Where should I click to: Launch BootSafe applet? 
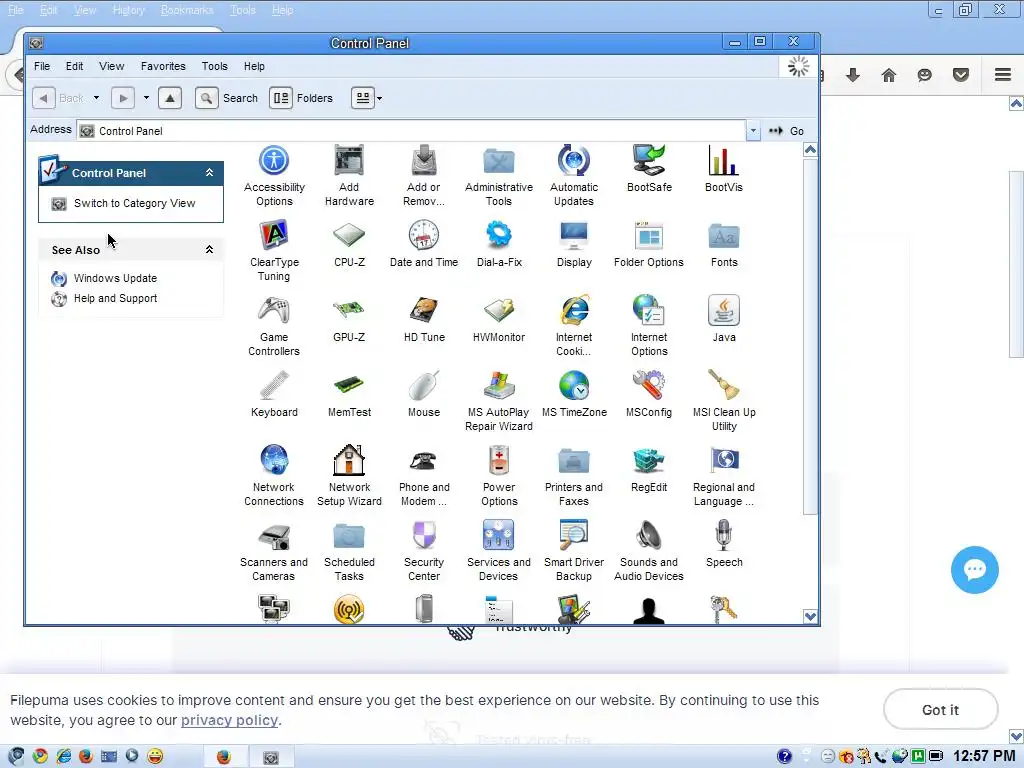tap(649, 169)
